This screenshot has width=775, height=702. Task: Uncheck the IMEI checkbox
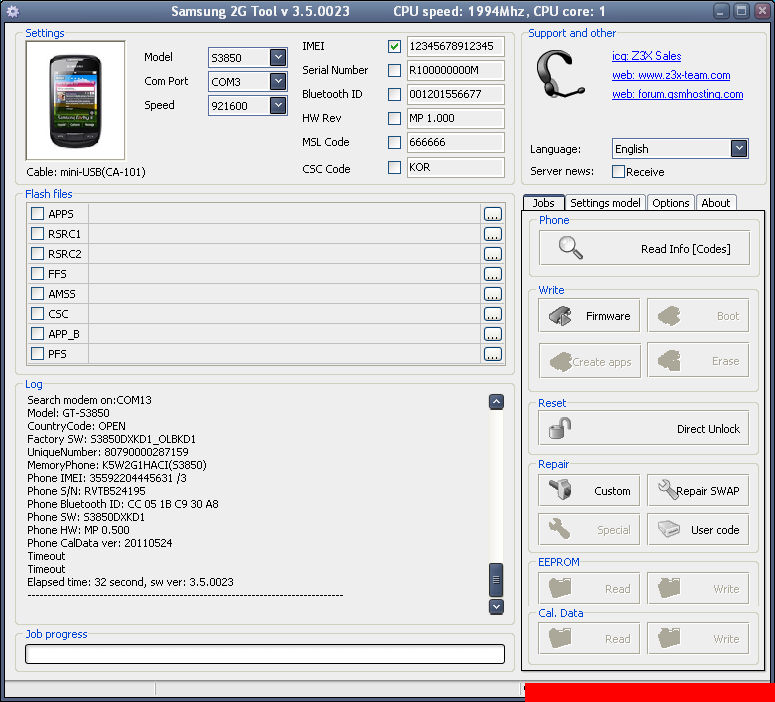394,46
